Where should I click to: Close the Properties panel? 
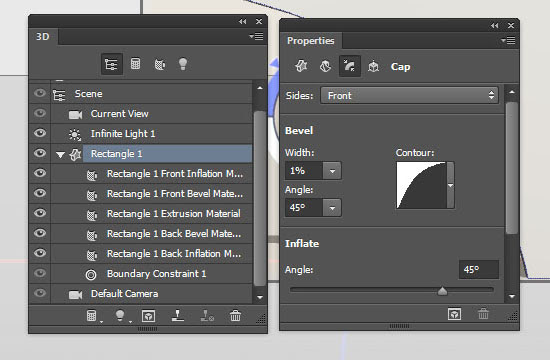tap(511, 26)
